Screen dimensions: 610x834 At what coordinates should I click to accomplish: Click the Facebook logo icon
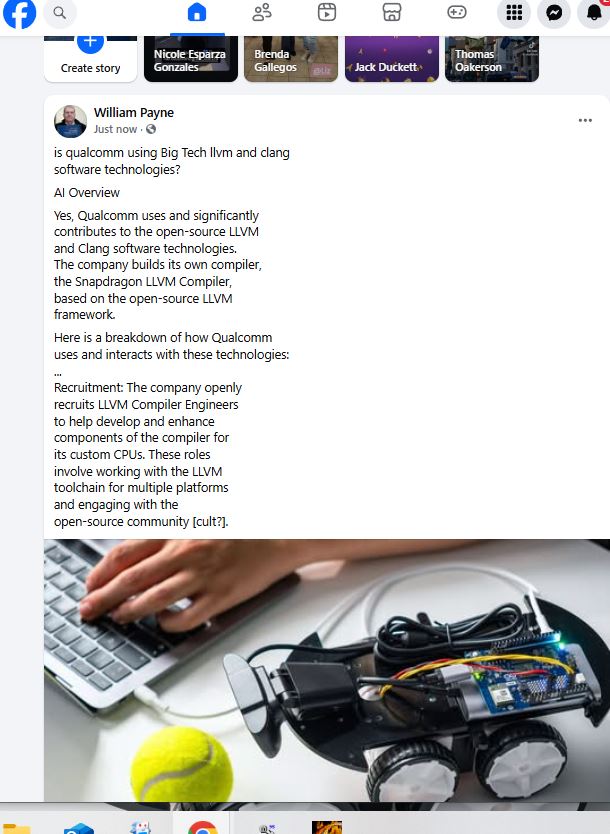19,13
